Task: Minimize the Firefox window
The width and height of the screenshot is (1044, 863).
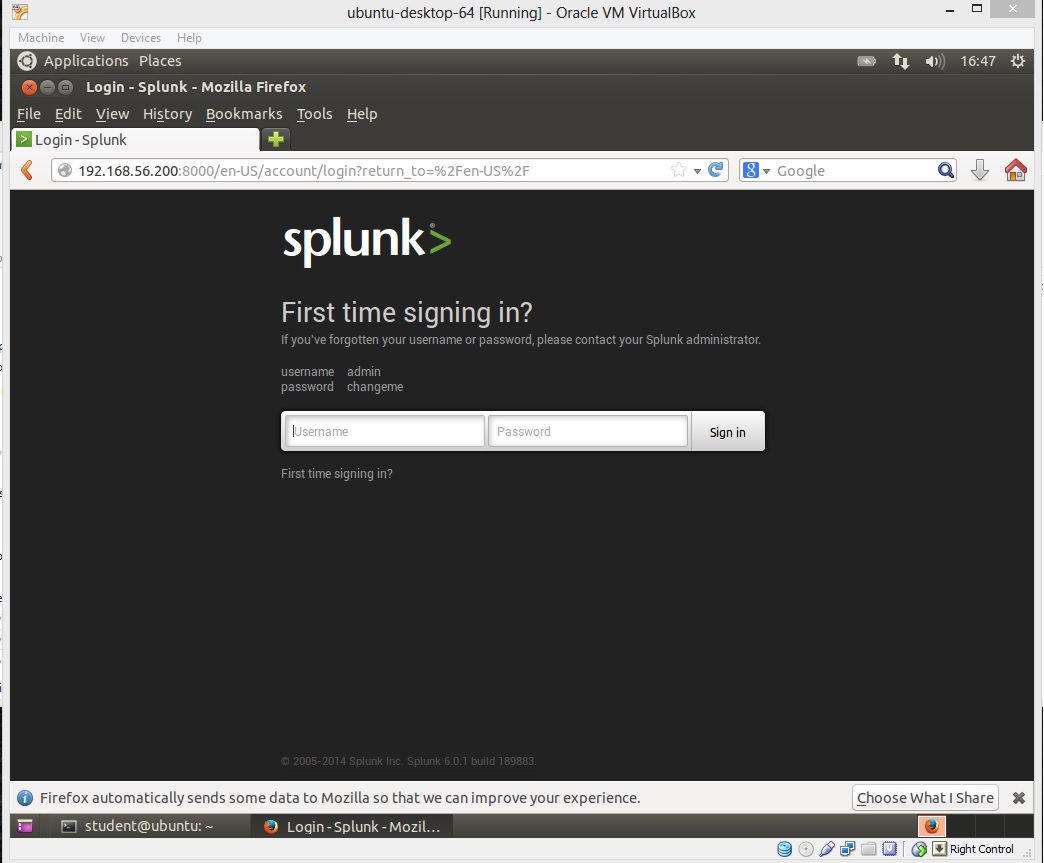Action: pos(47,87)
